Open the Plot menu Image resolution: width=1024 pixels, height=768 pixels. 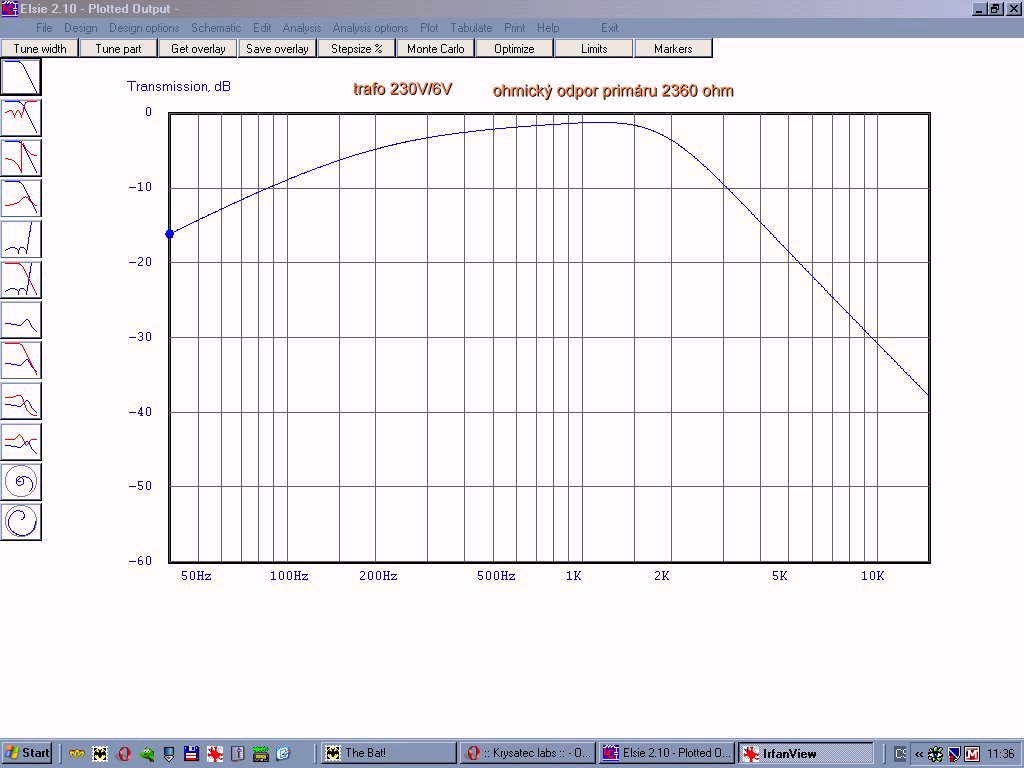(x=429, y=28)
